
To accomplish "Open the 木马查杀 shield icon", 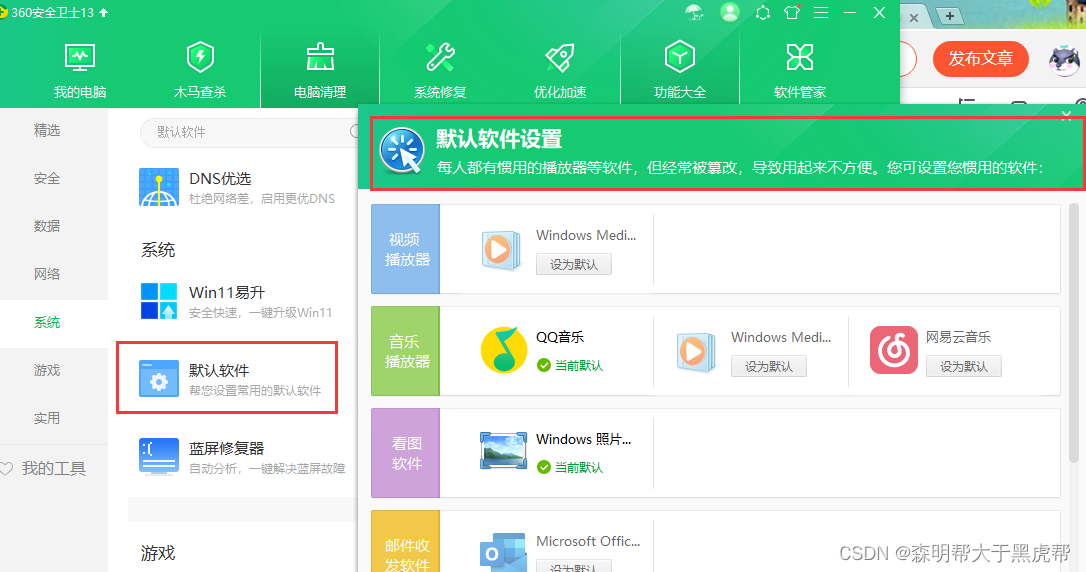I will tap(200, 57).
